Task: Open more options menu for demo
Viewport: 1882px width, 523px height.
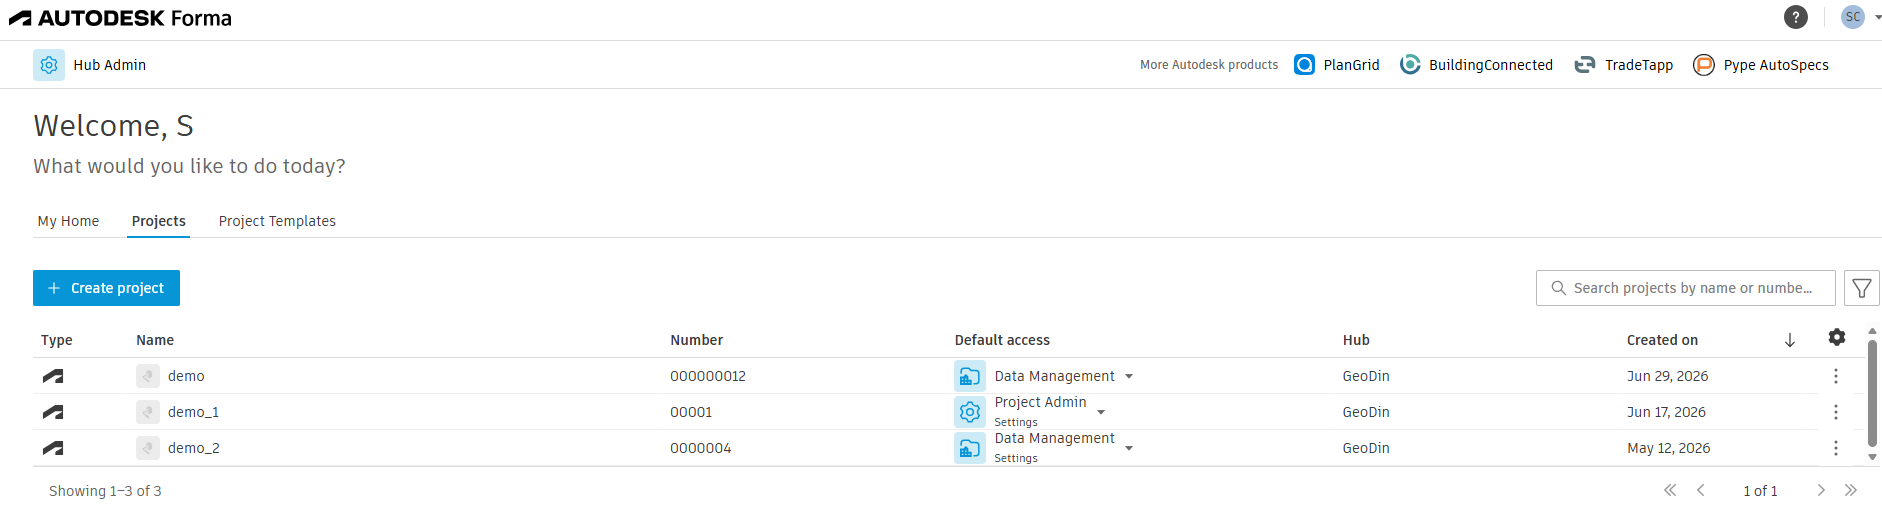Action: 1836,376
